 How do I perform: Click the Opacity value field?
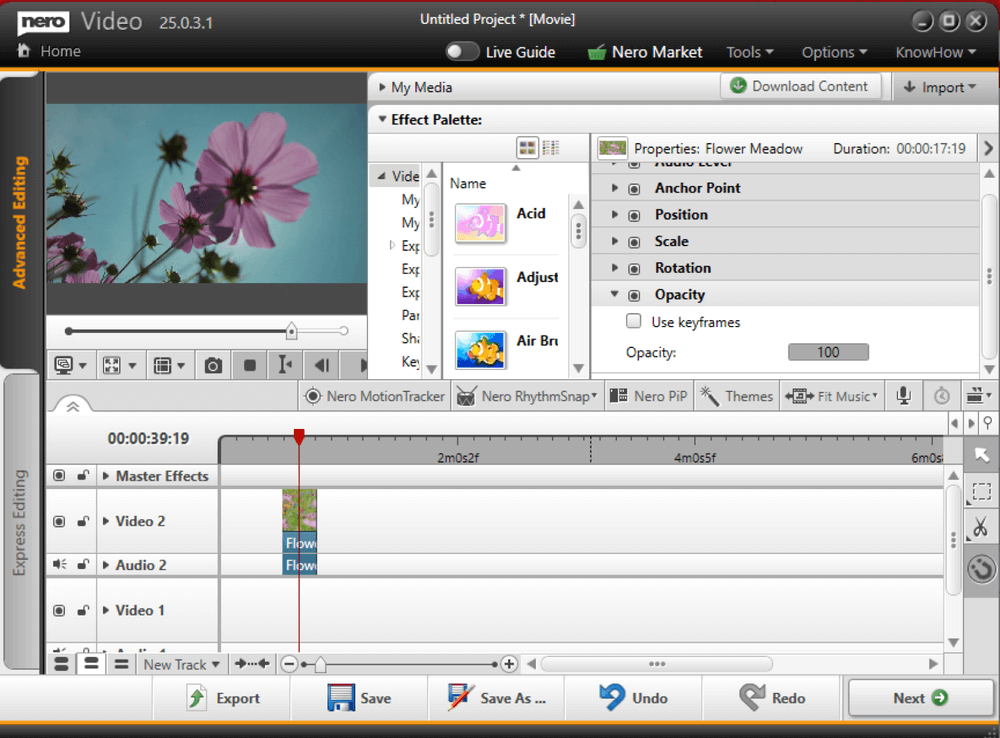coord(828,352)
